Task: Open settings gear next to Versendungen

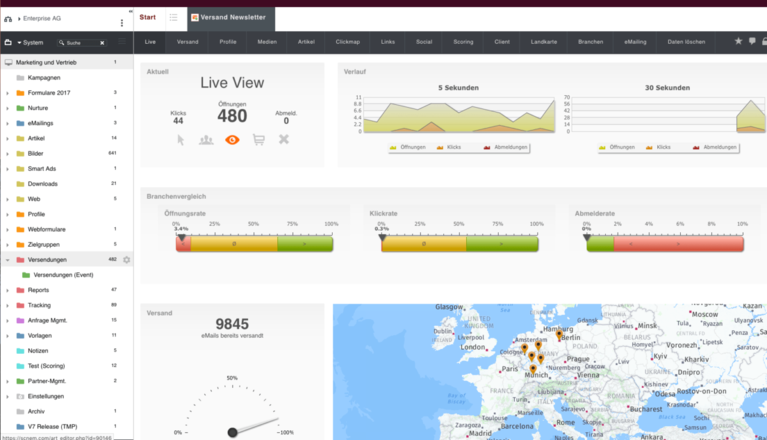Action: (x=127, y=260)
